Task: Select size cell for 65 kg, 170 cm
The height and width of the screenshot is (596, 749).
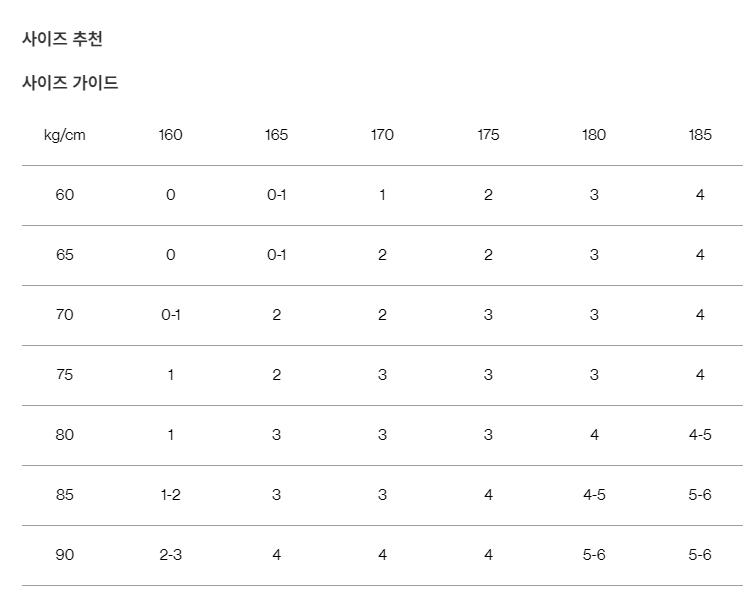Action: 382,255
